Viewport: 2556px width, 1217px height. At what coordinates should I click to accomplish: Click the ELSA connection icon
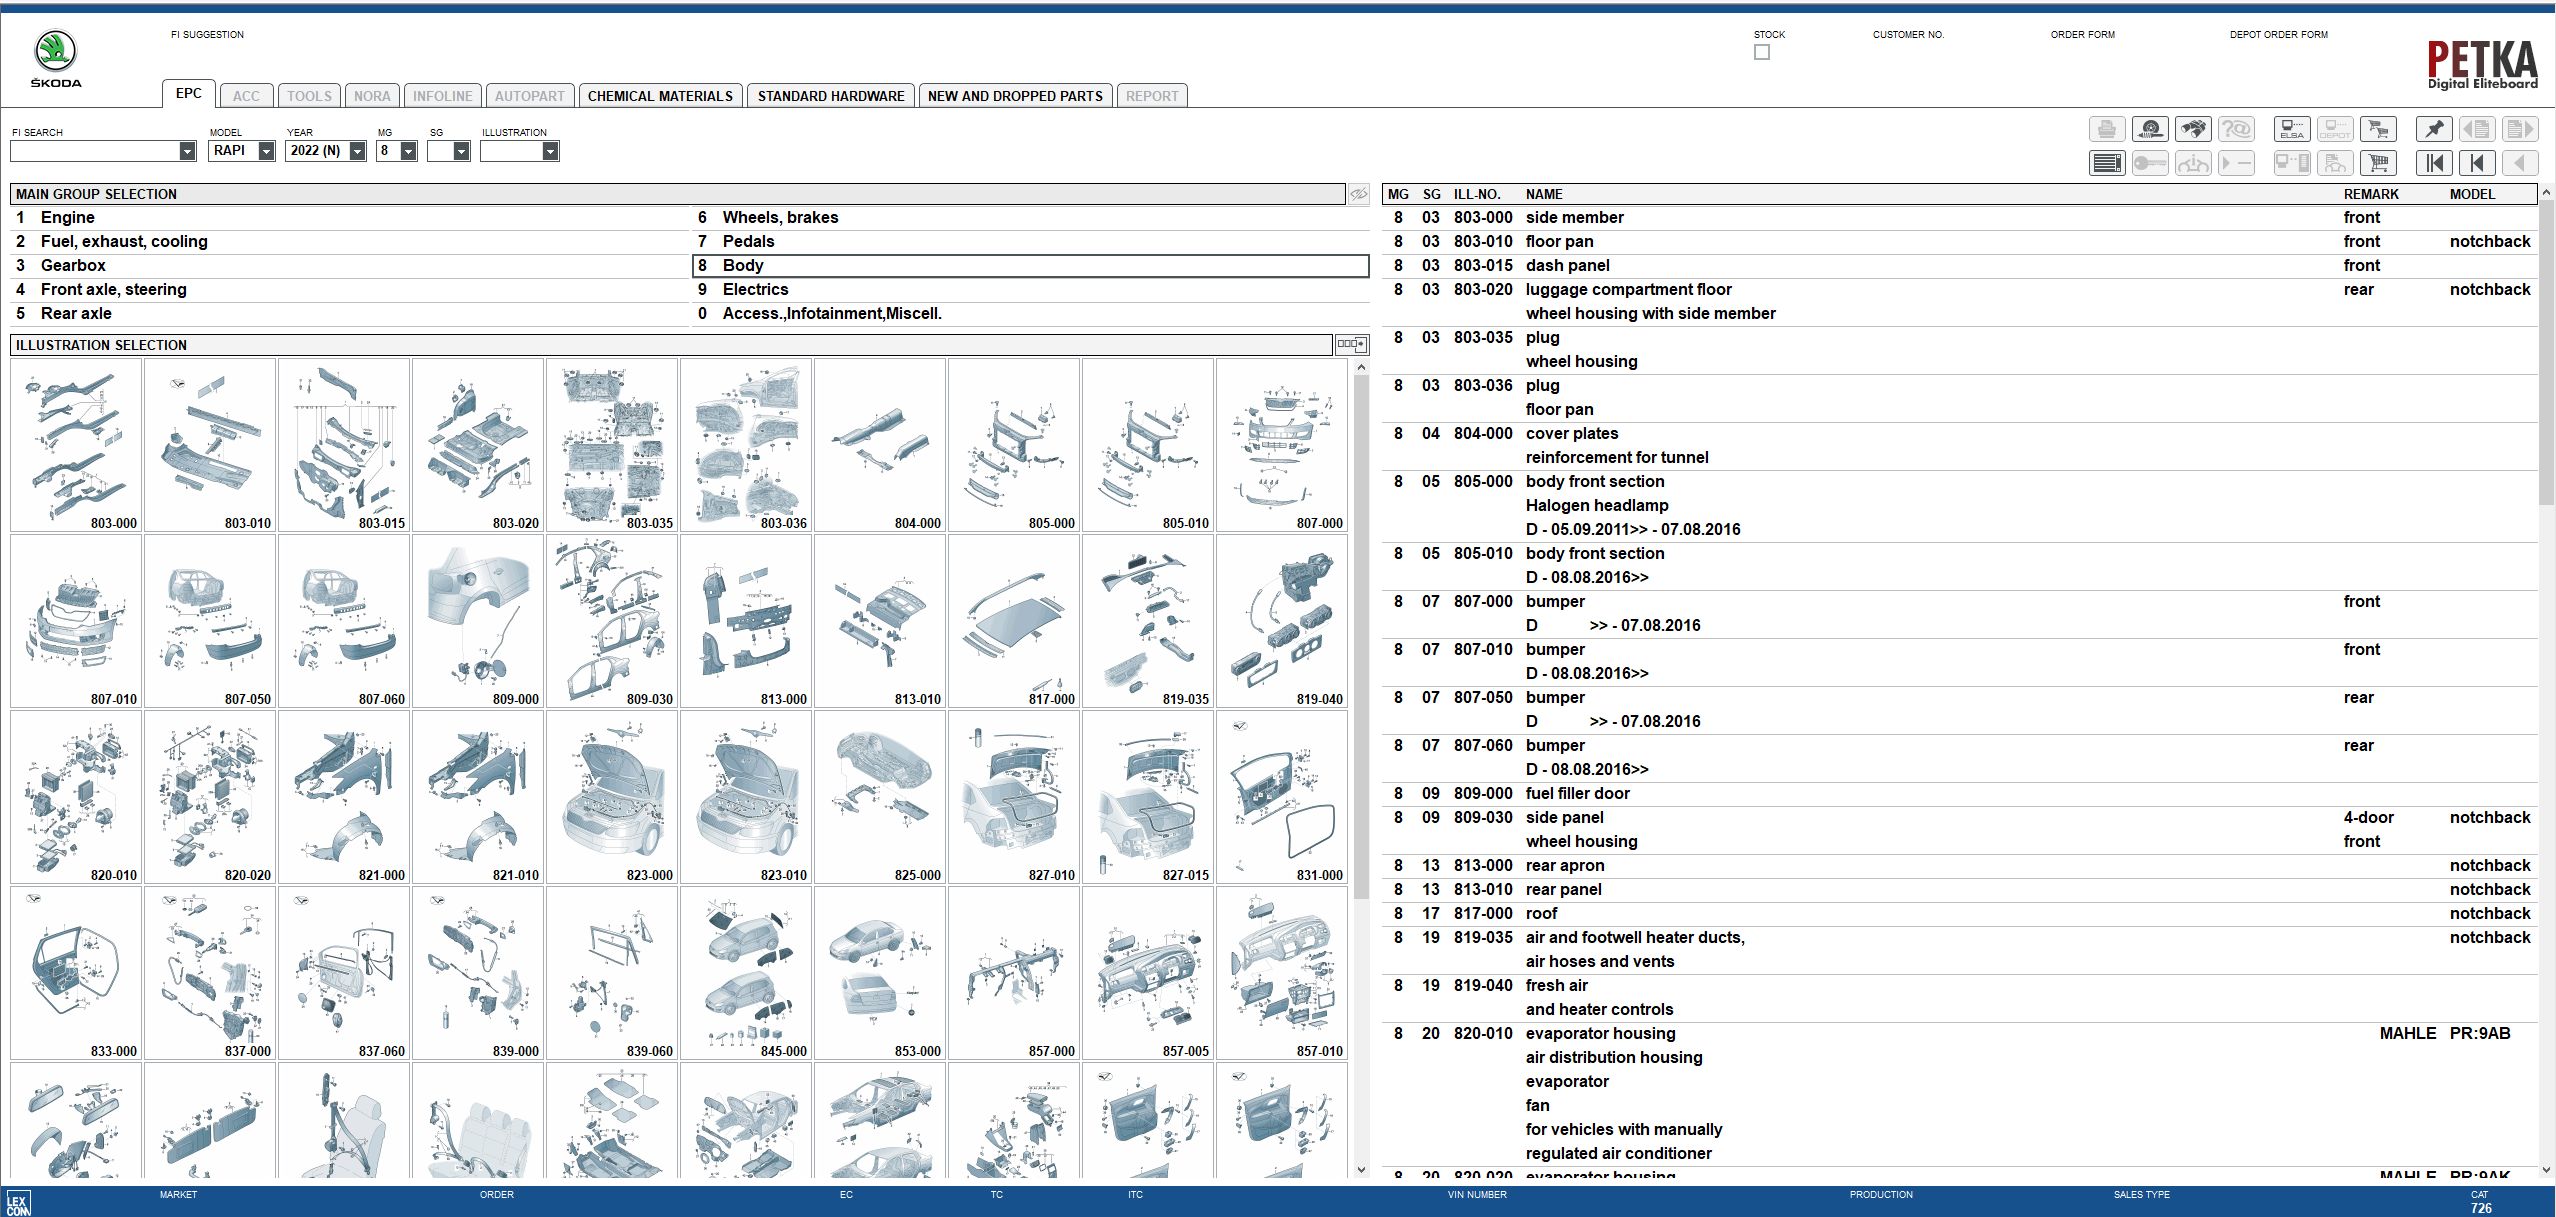coord(2292,129)
